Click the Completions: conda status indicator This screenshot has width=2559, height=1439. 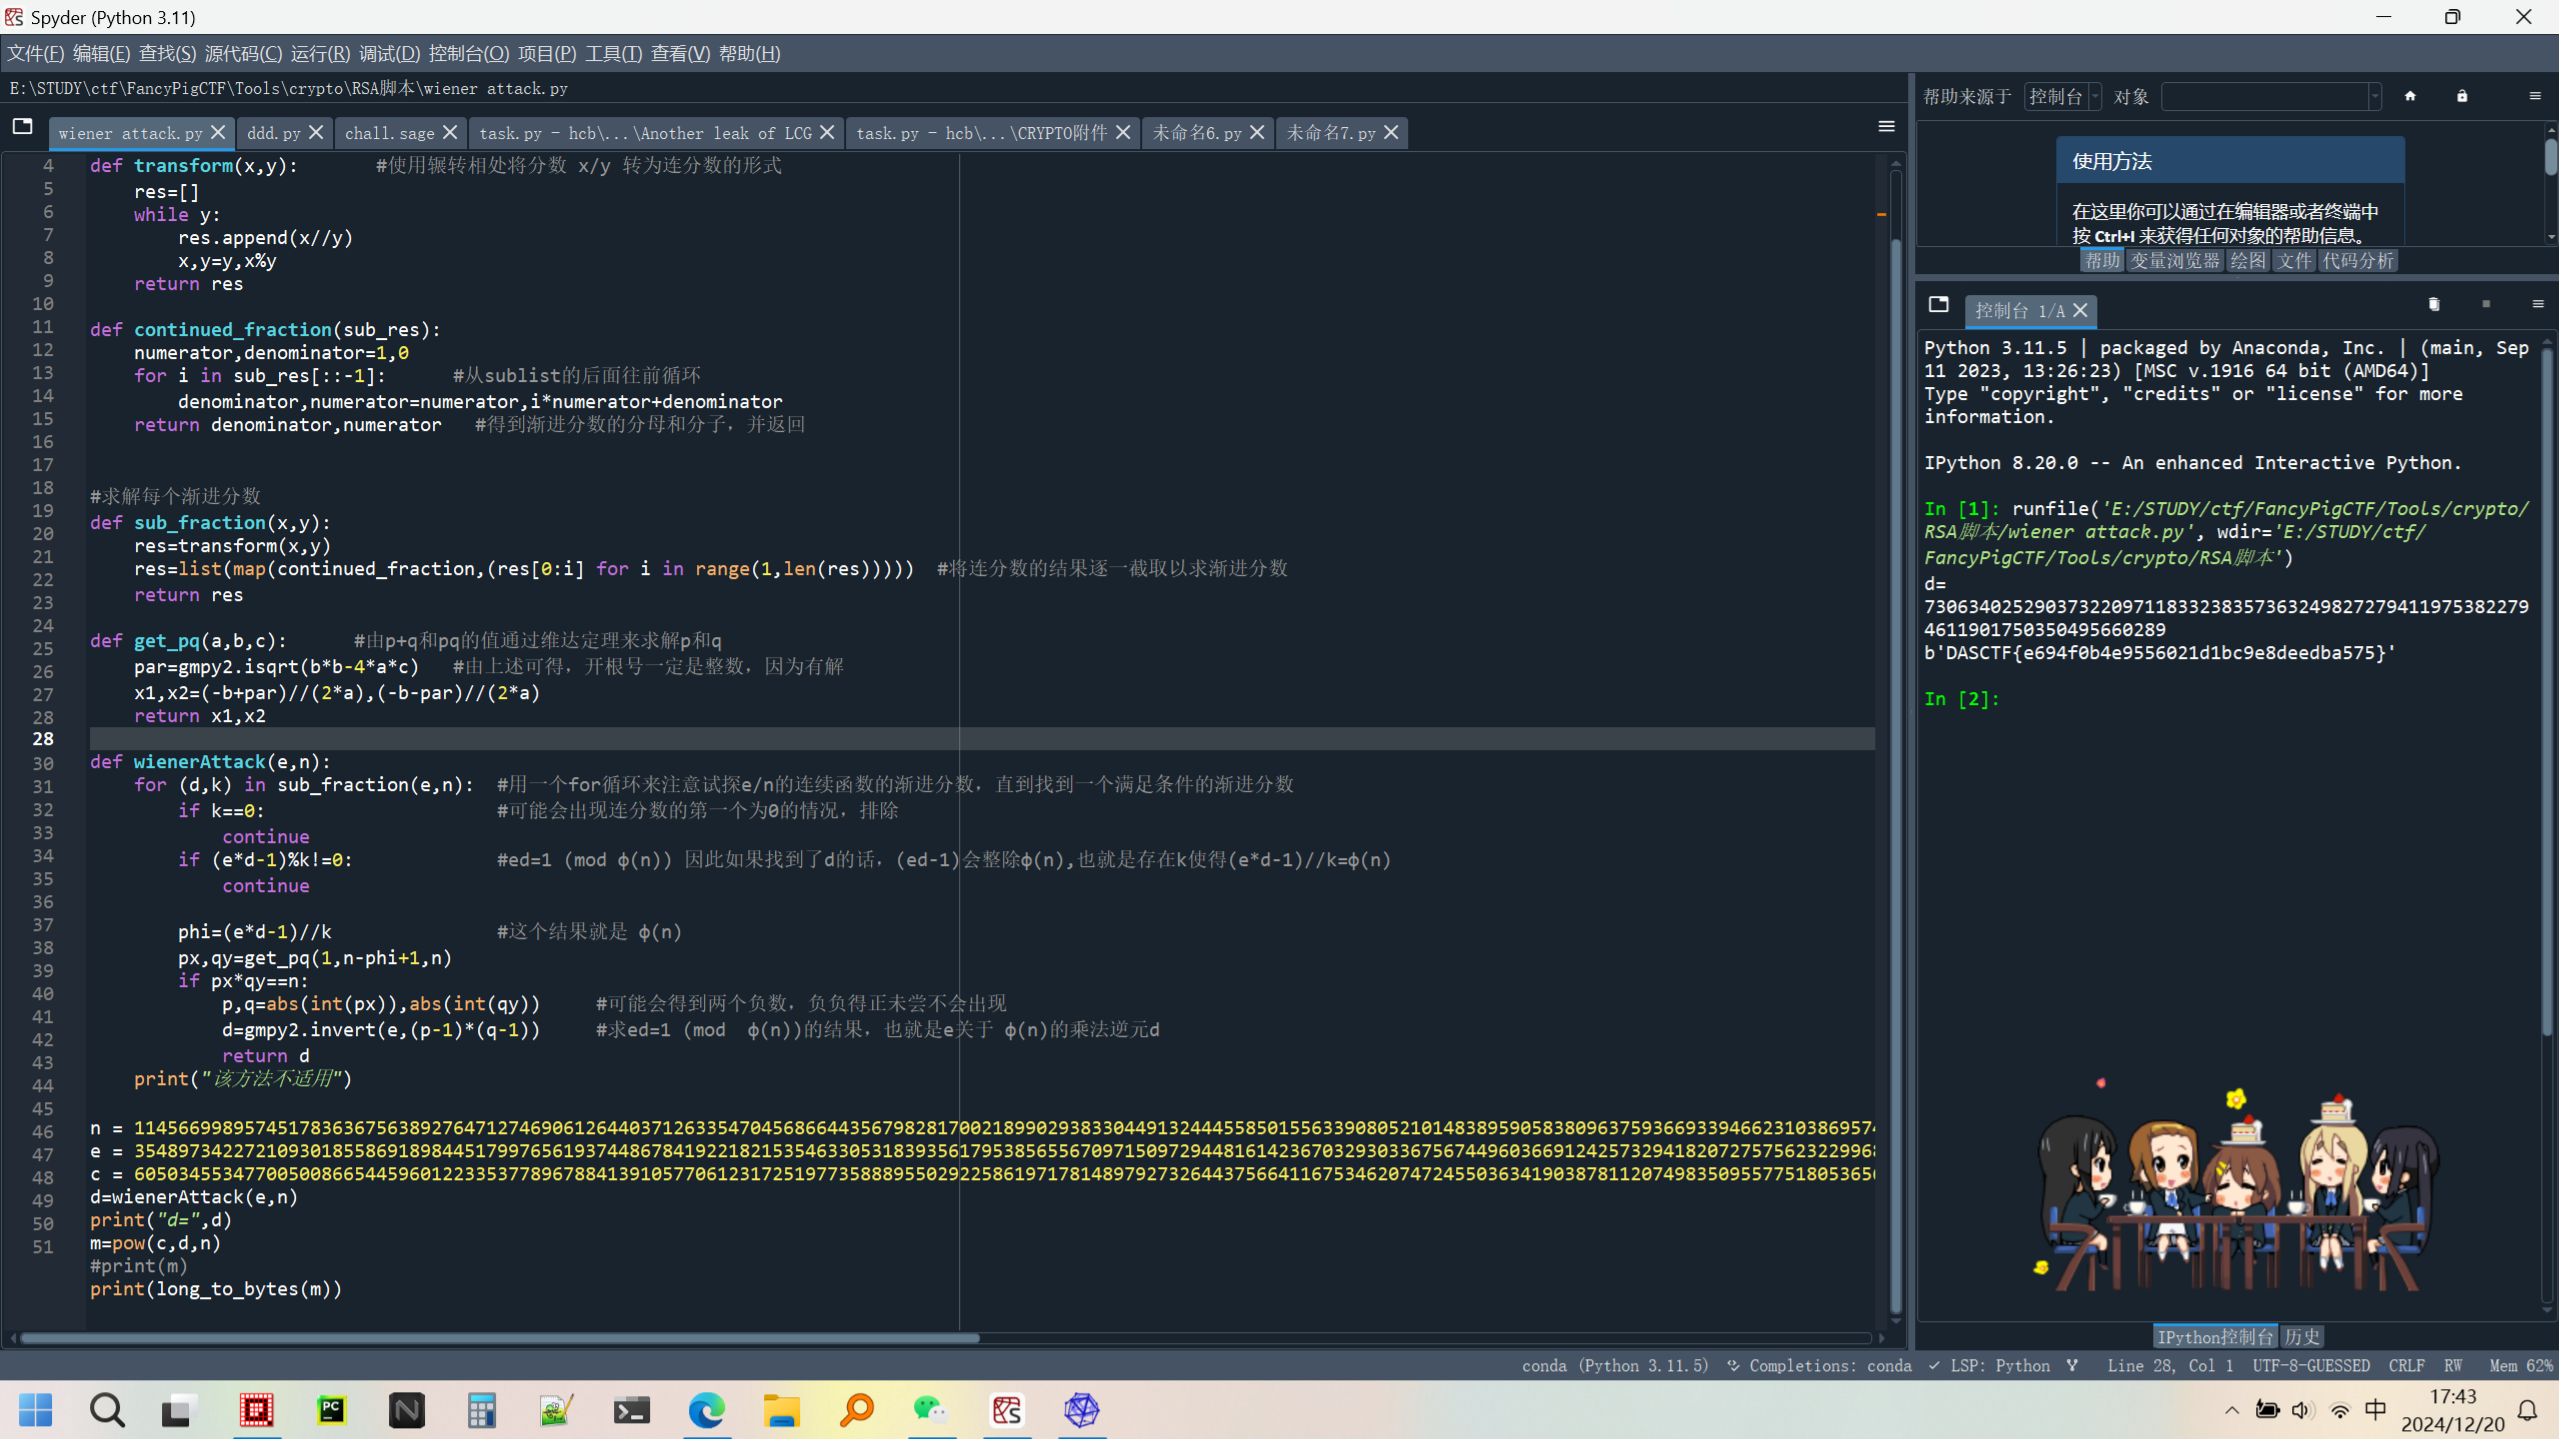click(x=1819, y=1365)
